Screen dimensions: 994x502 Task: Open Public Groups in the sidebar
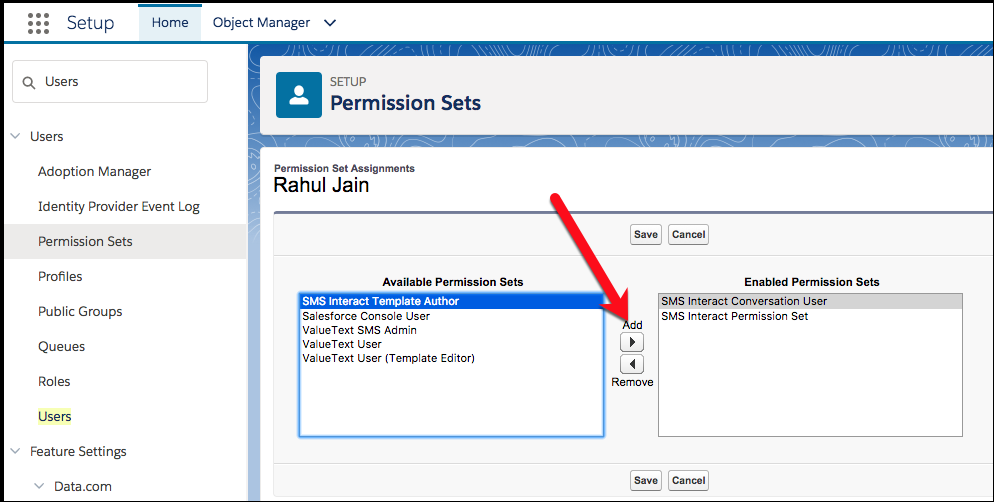[x=80, y=311]
